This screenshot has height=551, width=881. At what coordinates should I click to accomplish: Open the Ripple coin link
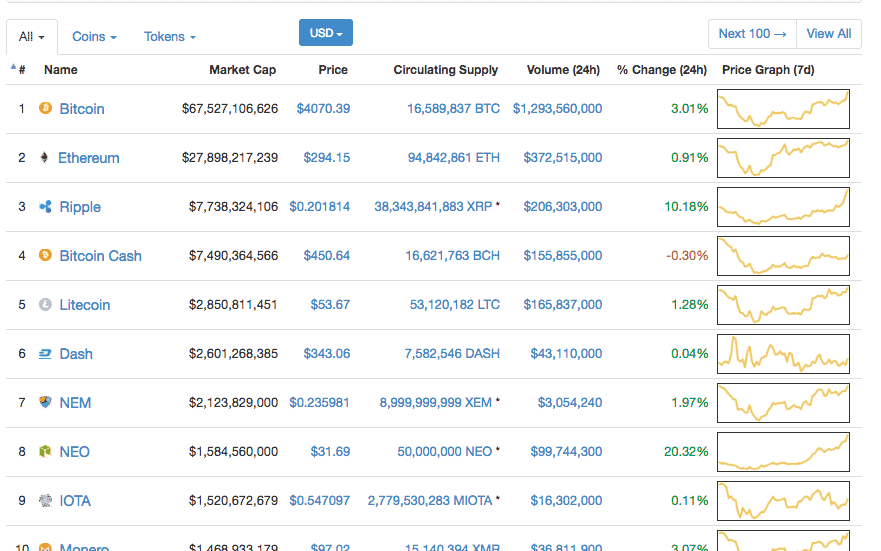(x=80, y=207)
